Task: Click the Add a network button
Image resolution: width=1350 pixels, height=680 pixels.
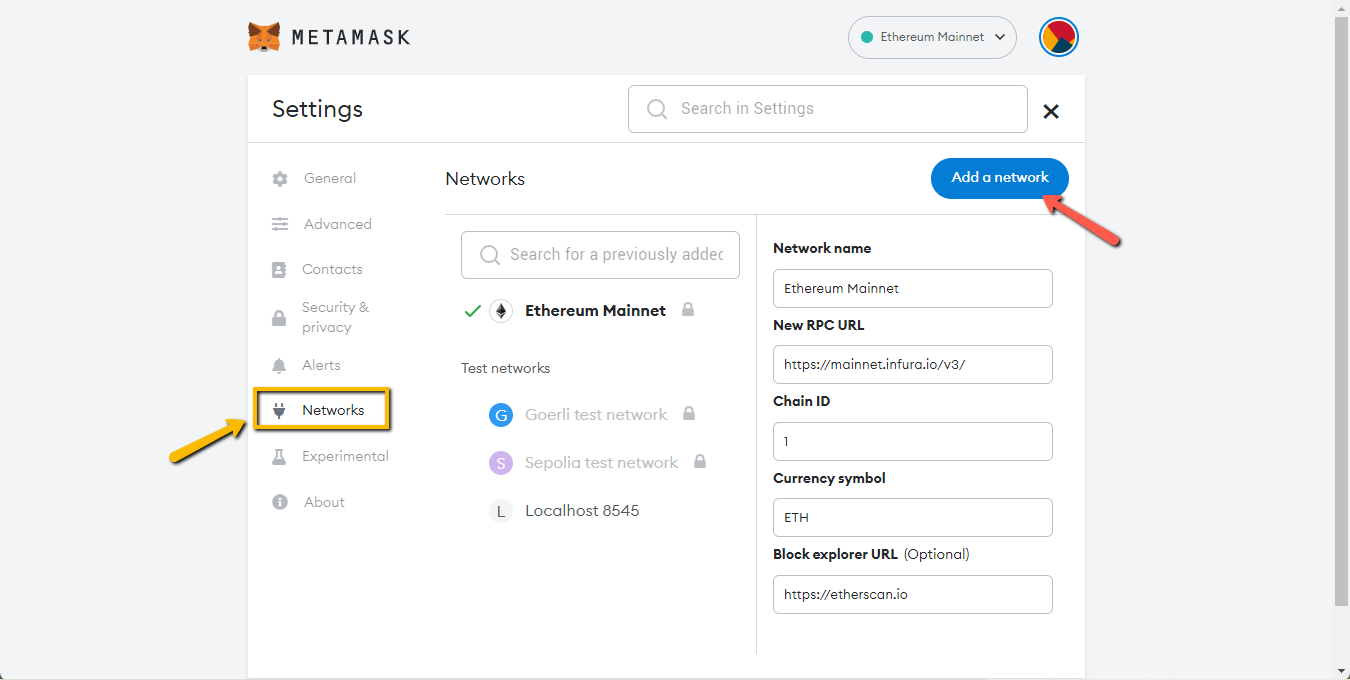Action: pyautogui.click(x=1000, y=178)
